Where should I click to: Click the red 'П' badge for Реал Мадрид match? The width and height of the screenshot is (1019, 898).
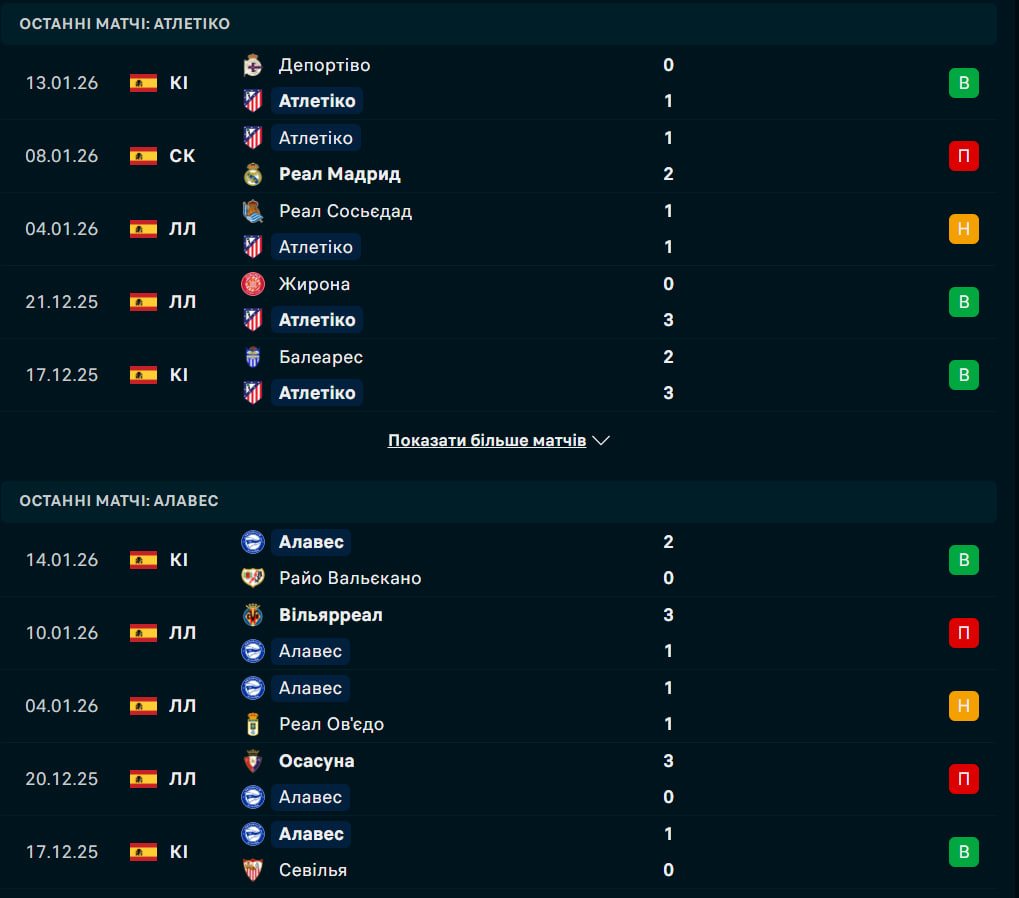point(963,156)
